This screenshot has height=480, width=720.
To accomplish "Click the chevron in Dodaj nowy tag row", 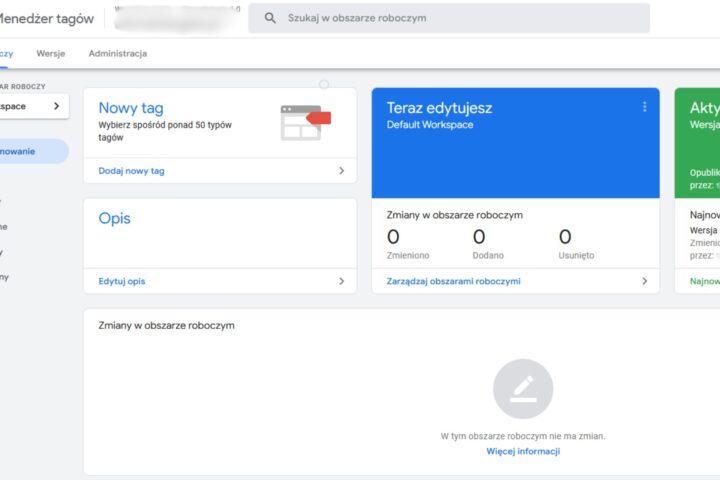I will (x=341, y=171).
